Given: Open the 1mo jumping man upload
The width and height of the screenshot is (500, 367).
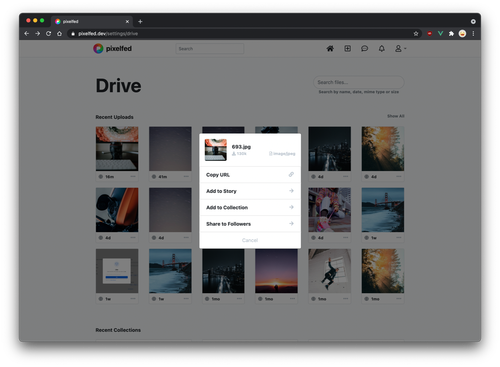Looking at the screenshot, I should coord(330,271).
